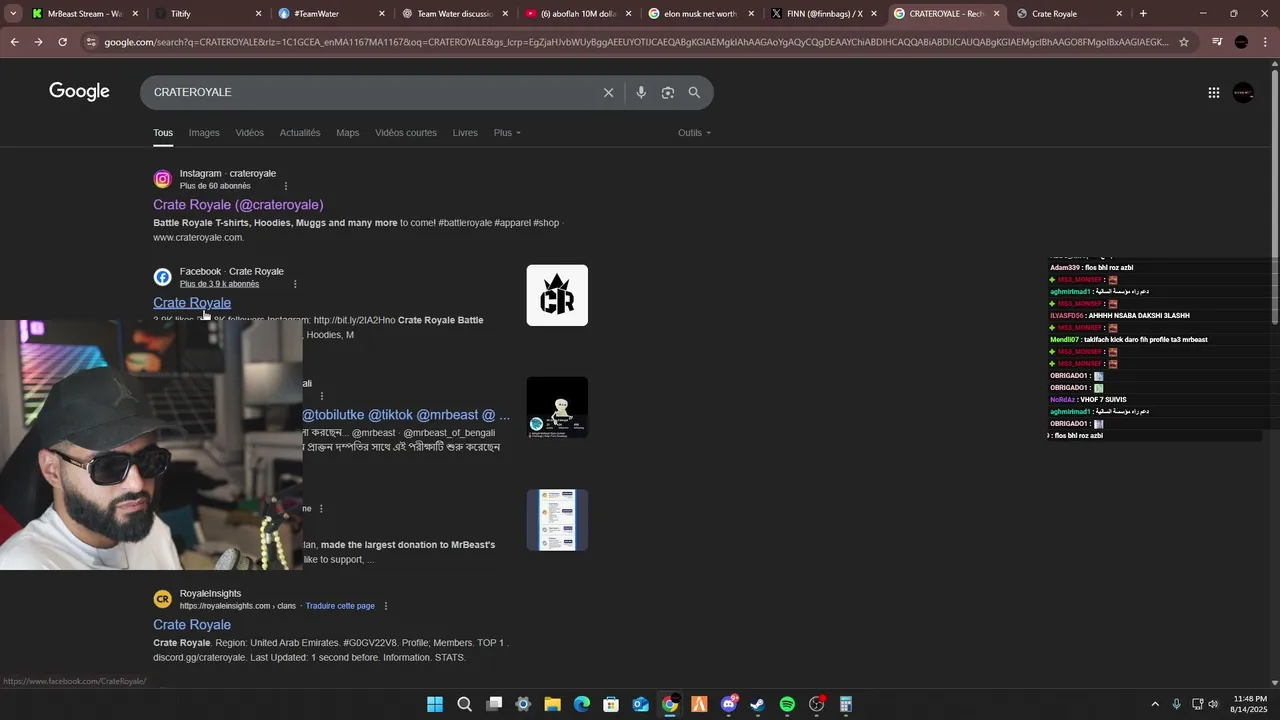Open Spotify from the taskbar
This screenshot has height=720, width=1280.
click(787, 704)
